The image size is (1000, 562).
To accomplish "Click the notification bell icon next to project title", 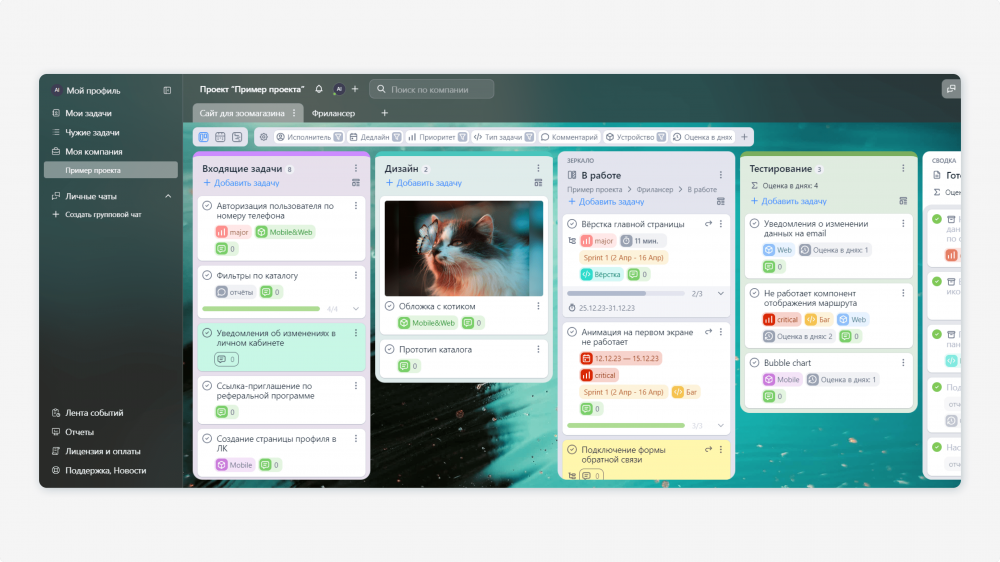I will coord(319,89).
